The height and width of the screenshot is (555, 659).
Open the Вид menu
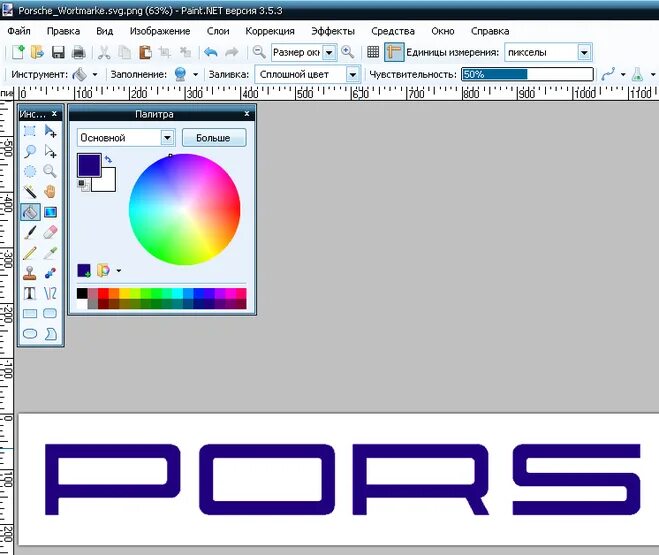[104, 31]
